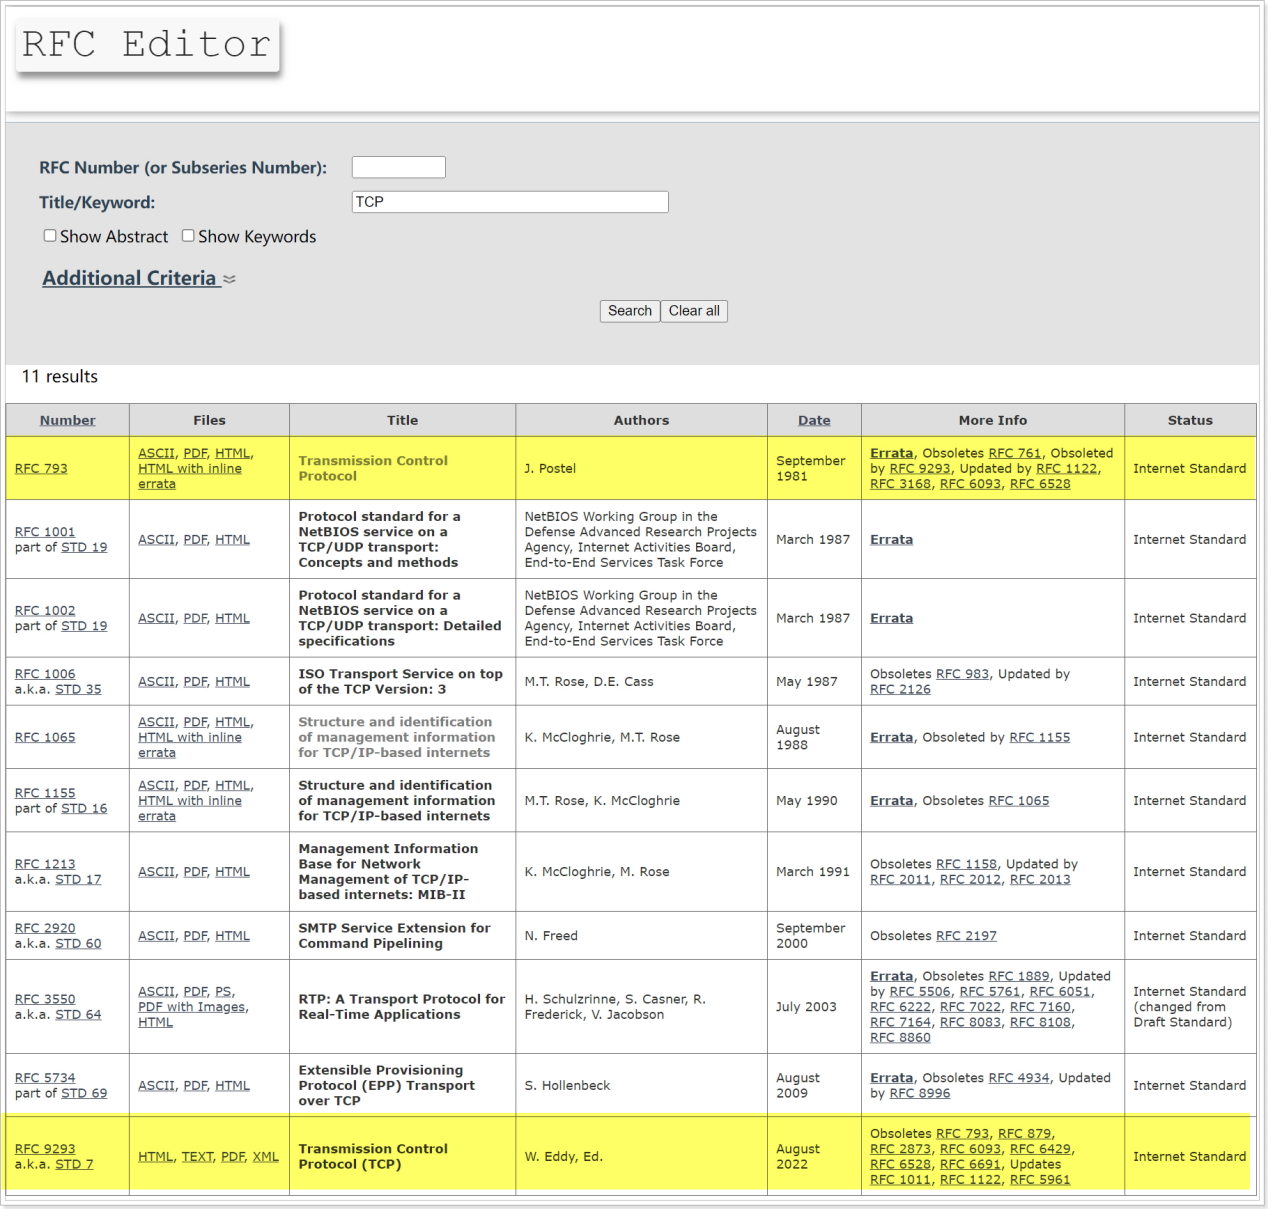This screenshot has width=1268, height=1209.
Task: Open the ASCII file for RFC 1006
Action: 156,682
